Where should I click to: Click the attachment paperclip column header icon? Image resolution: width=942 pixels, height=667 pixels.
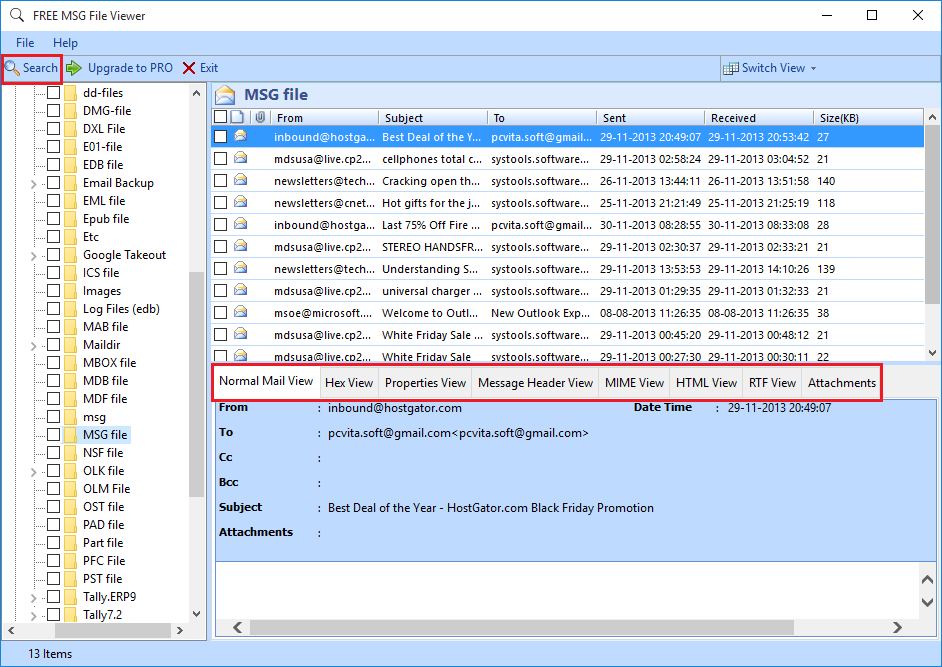[x=260, y=118]
